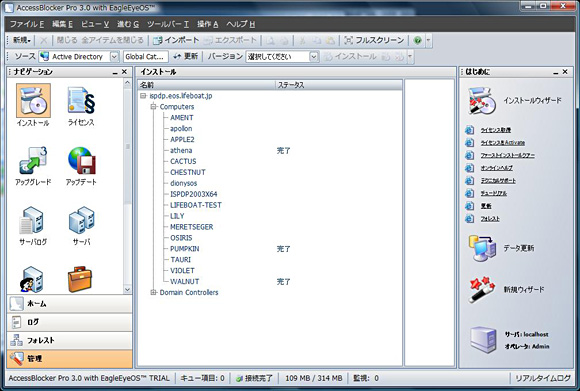The width and height of the screenshot is (580, 391).
Task: Click the 完了 status in athena's row
Action: coord(284,151)
